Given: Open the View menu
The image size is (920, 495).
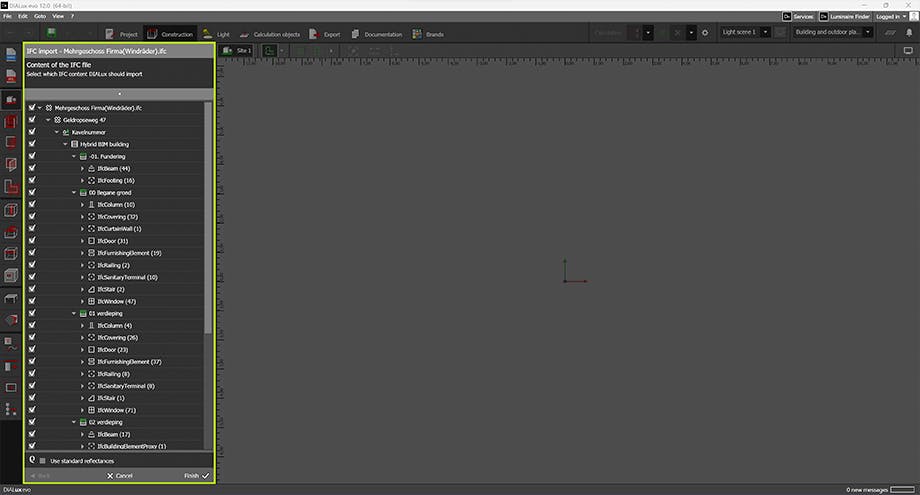Looking at the screenshot, I should pyautogui.click(x=58, y=16).
